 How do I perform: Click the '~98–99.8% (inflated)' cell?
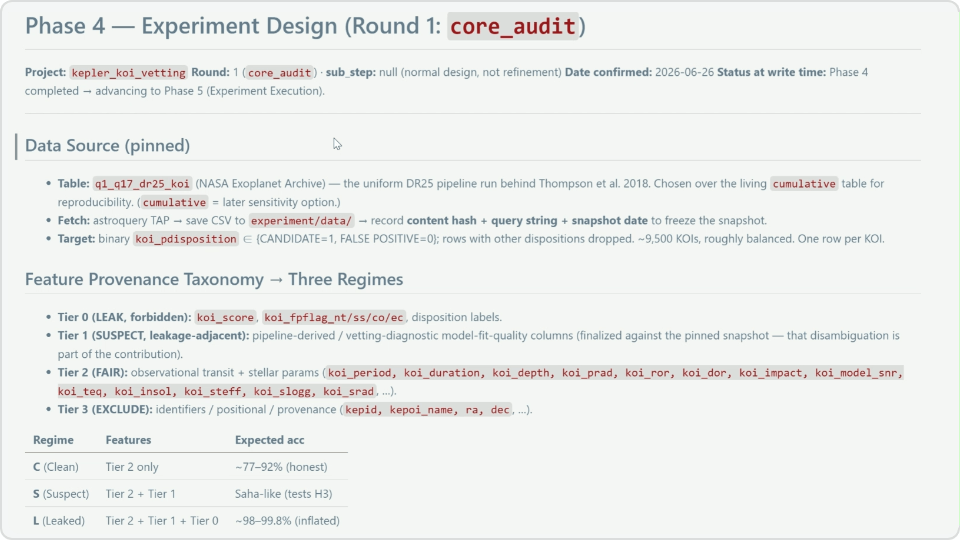[x=287, y=520]
